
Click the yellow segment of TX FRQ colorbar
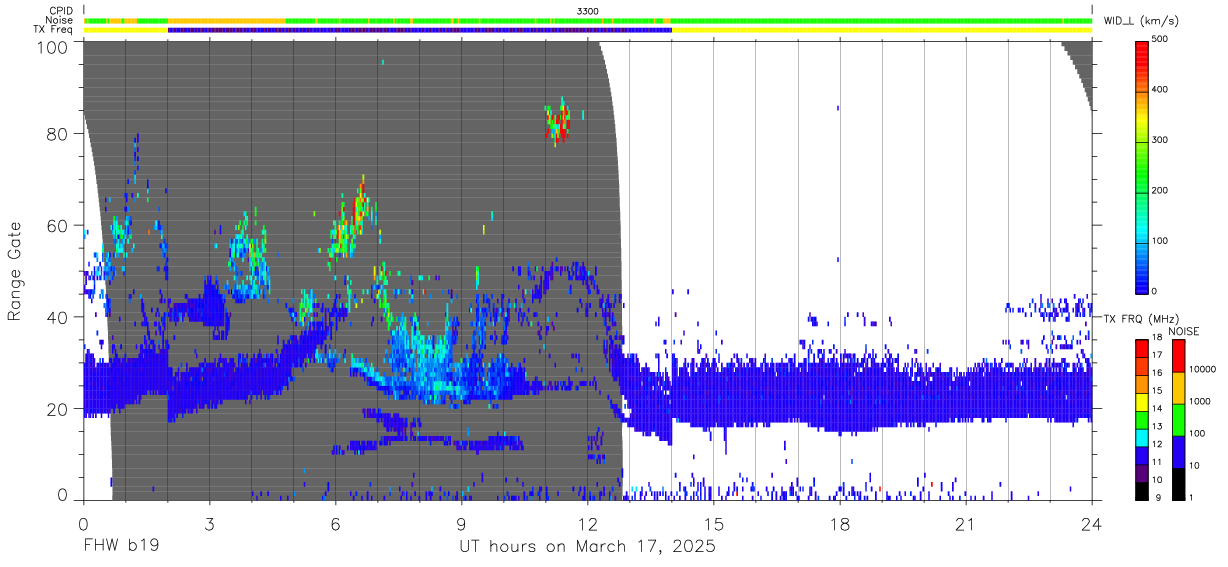1143,401
